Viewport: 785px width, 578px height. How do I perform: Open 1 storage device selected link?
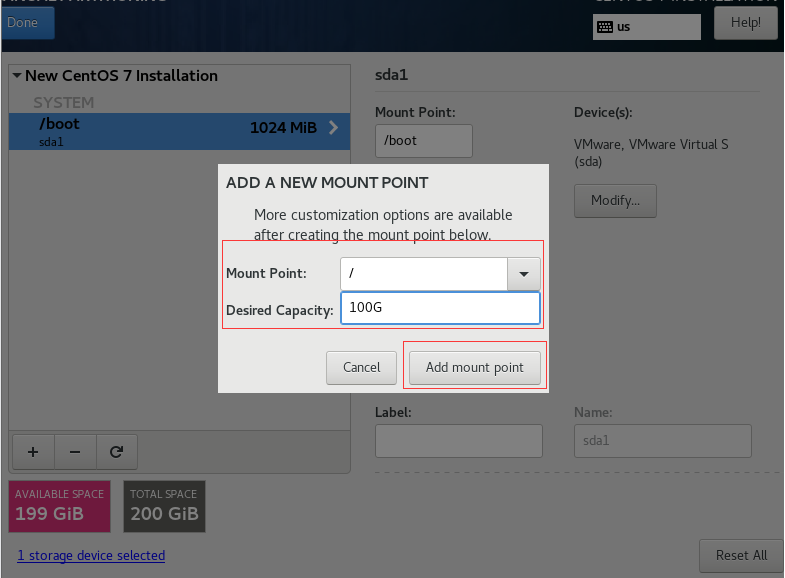pyautogui.click(x=91, y=555)
